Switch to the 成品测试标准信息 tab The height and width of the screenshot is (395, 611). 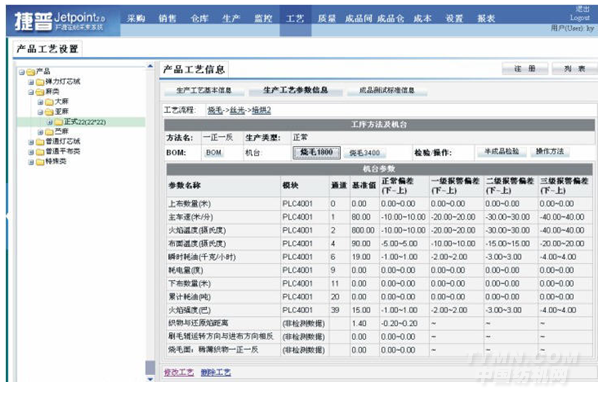[387, 90]
